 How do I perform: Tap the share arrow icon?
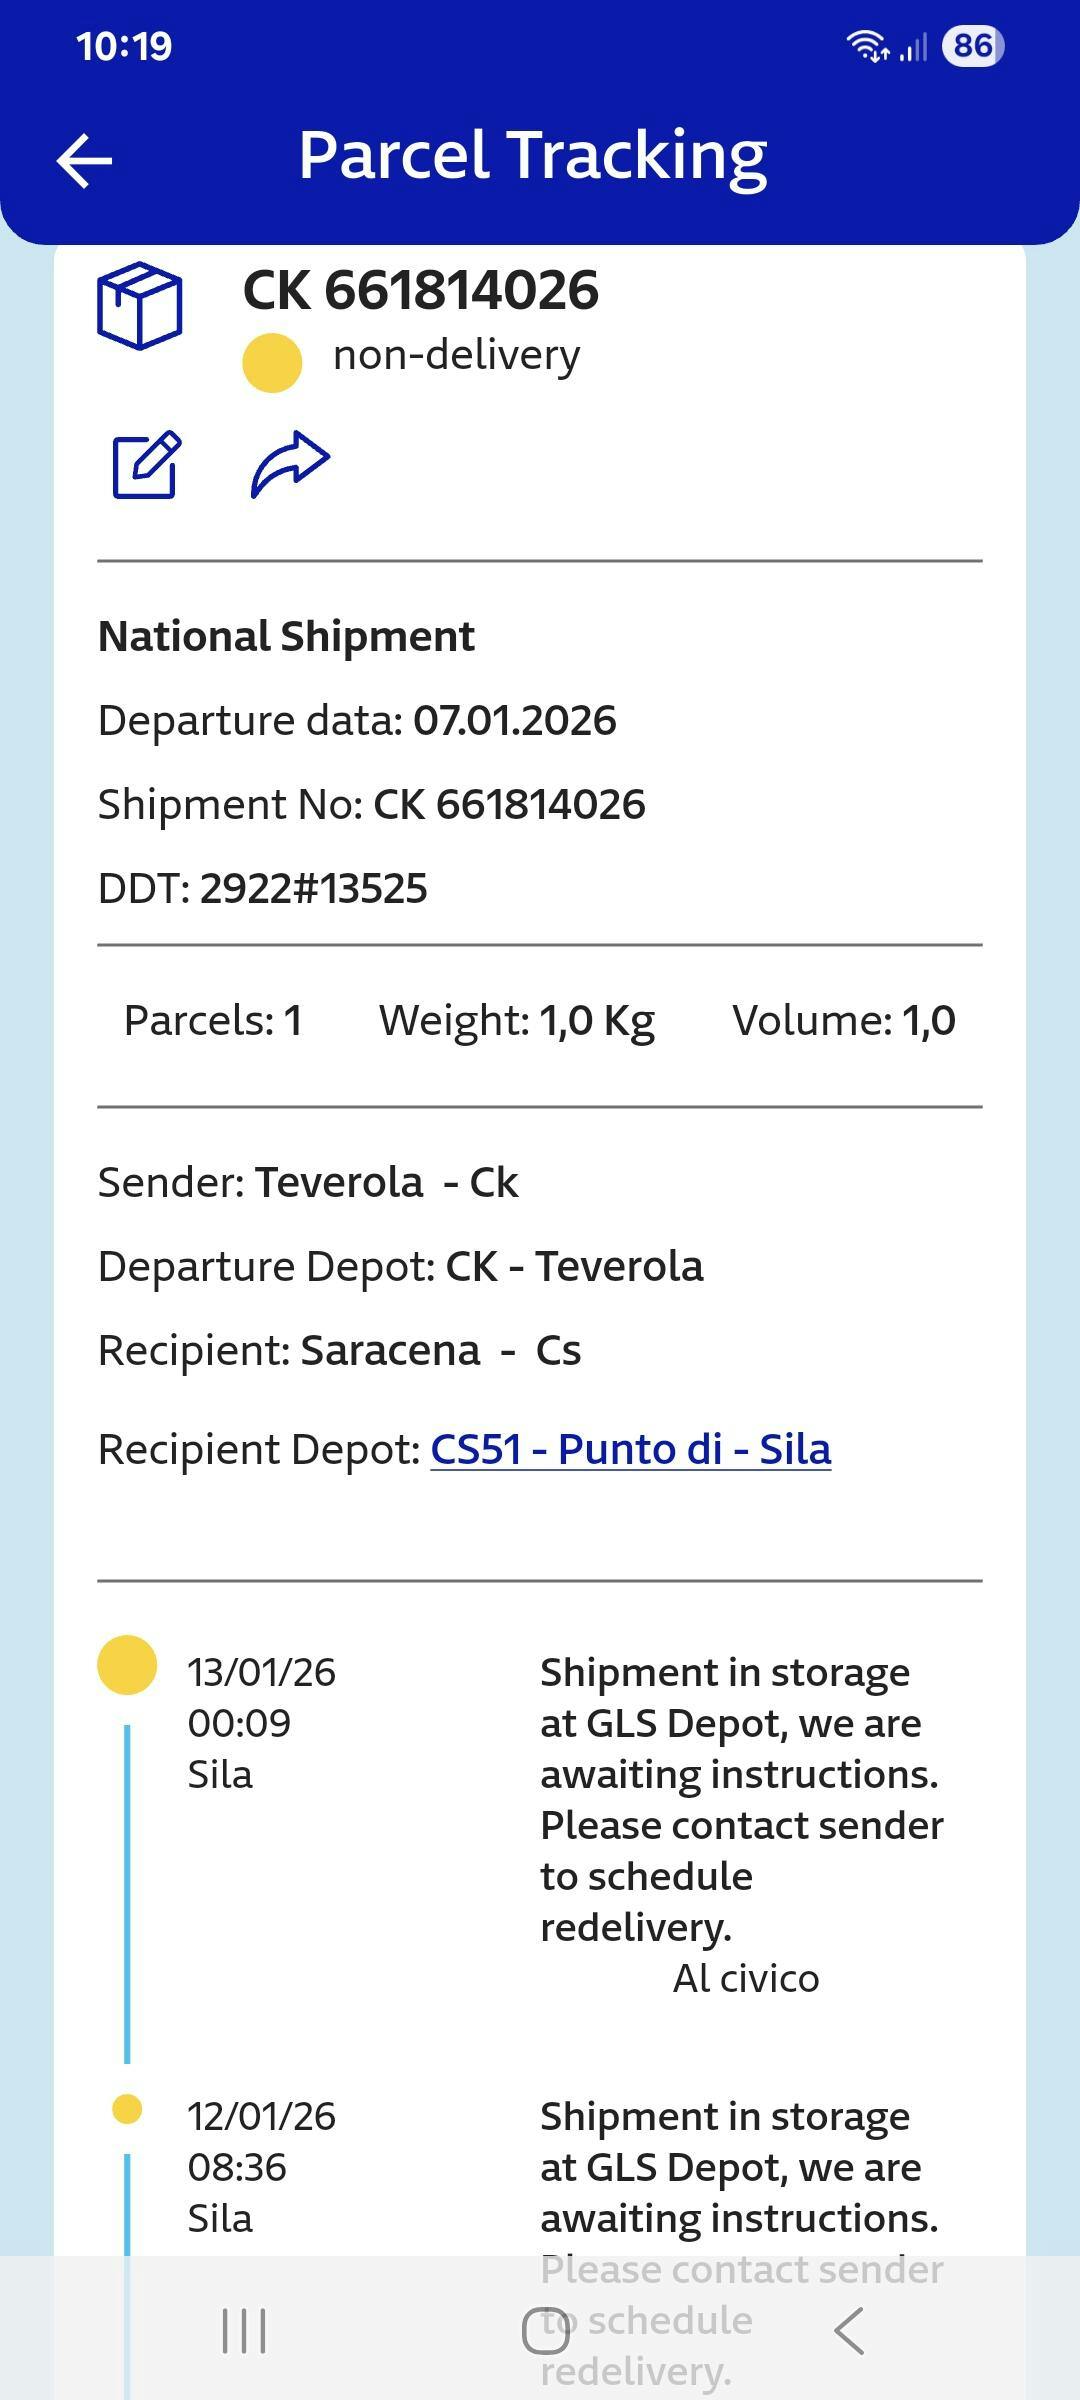[290, 465]
